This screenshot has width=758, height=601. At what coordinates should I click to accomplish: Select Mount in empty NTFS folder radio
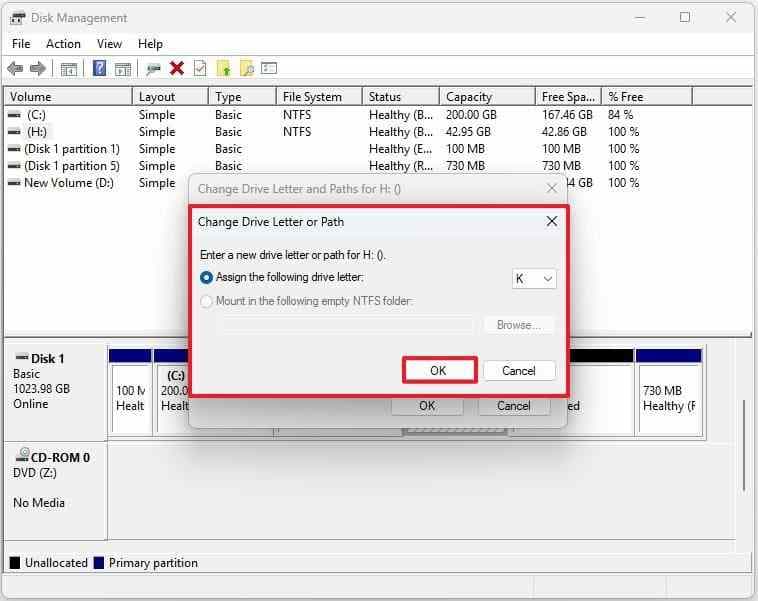pyautogui.click(x=206, y=301)
